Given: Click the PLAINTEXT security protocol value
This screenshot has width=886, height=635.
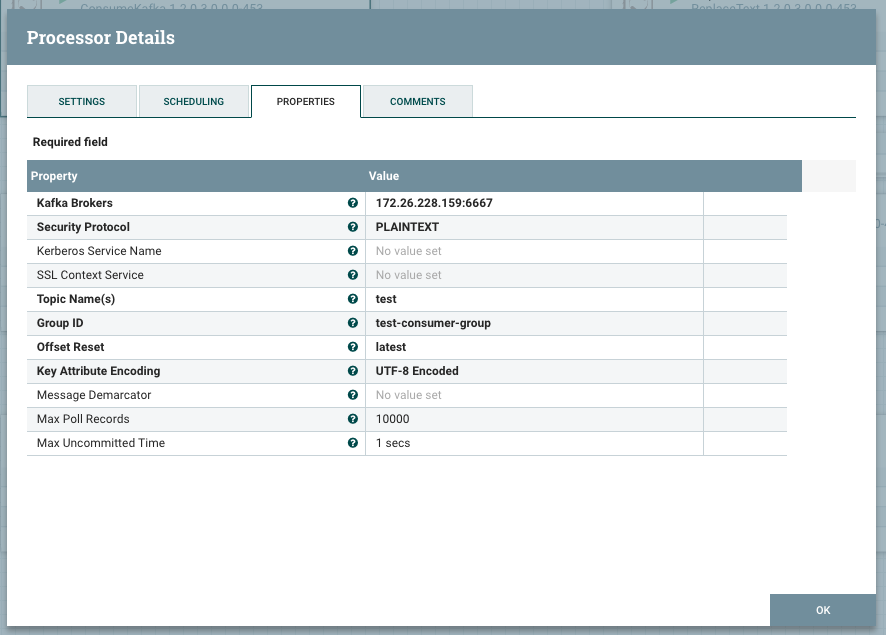Looking at the screenshot, I should pos(407,227).
